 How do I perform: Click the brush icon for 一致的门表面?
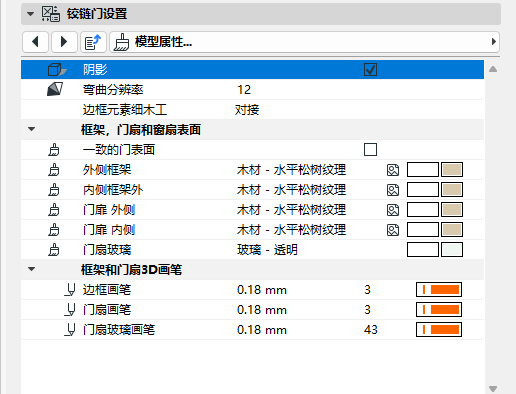54,150
